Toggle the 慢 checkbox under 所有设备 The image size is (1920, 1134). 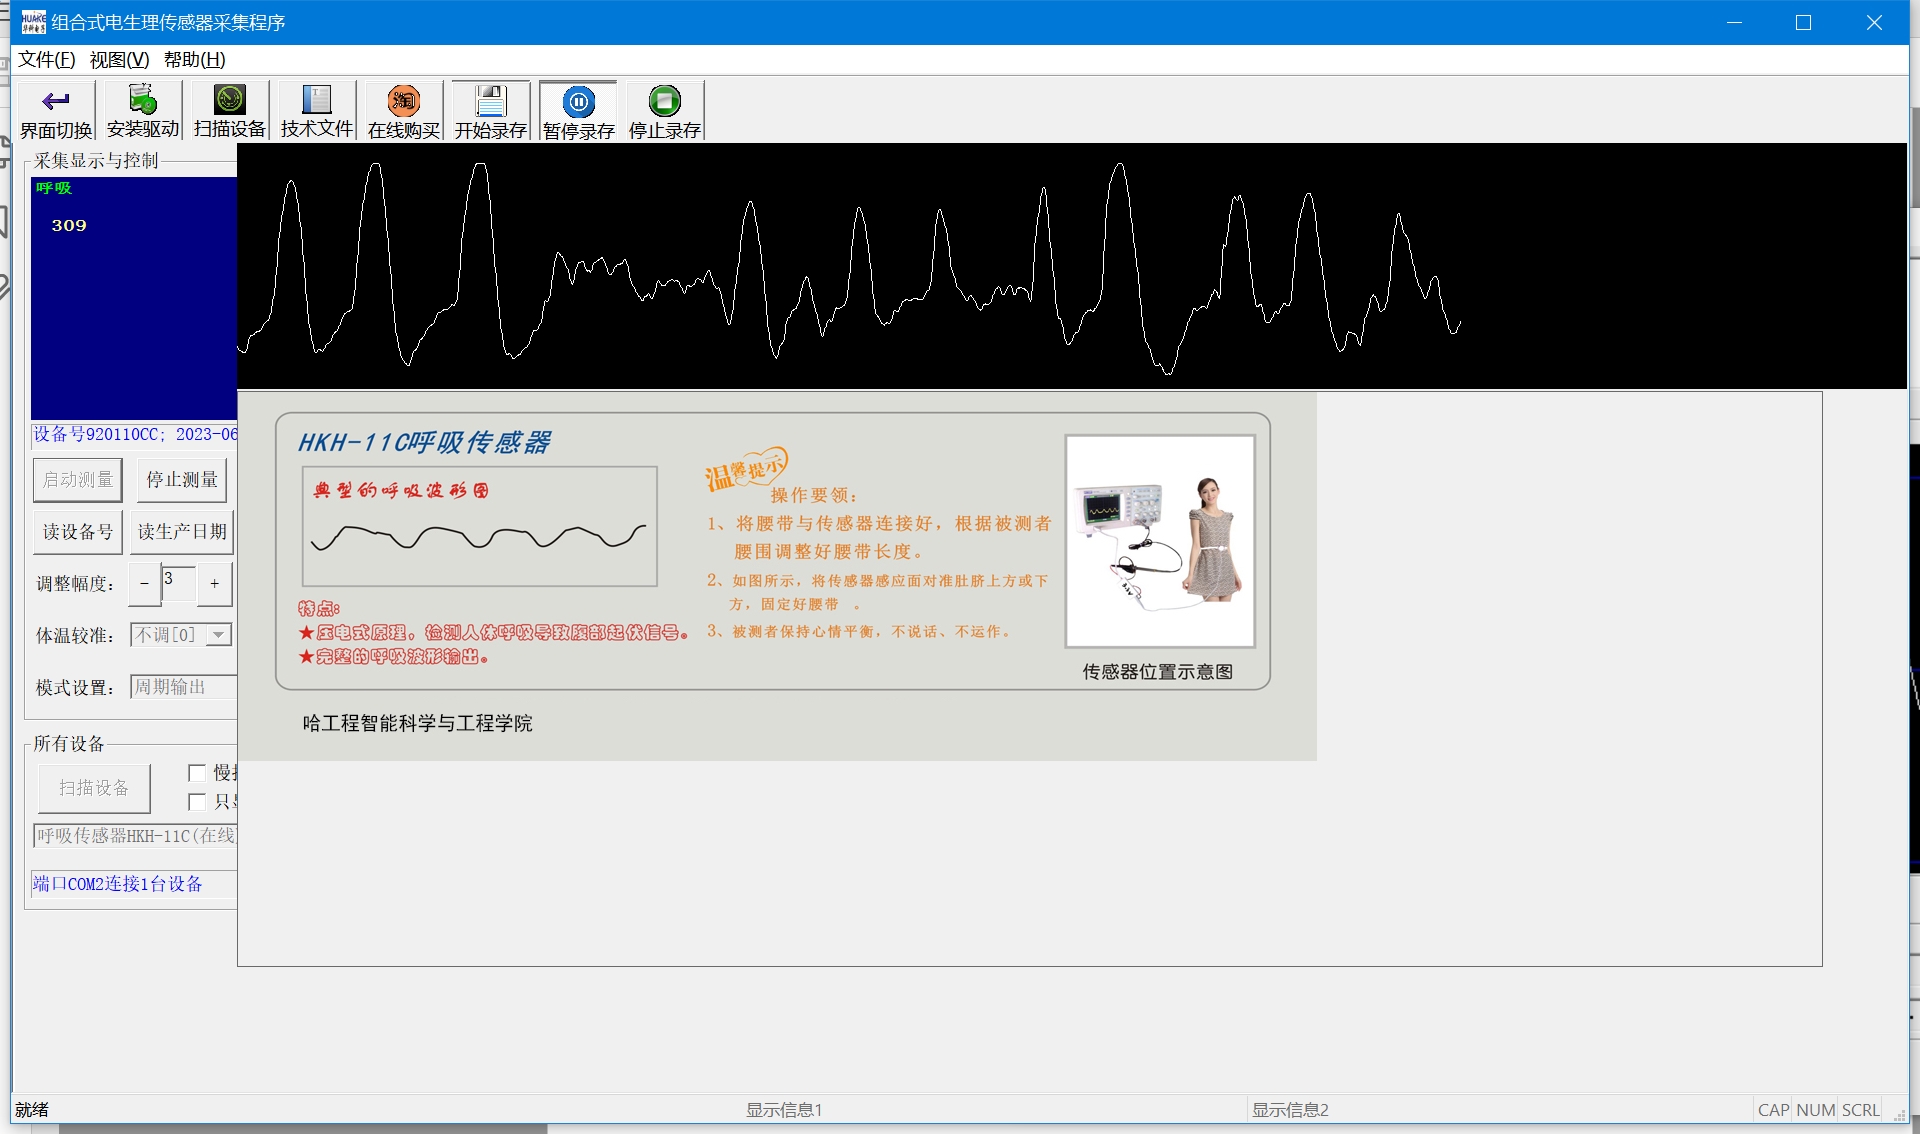(x=197, y=773)
